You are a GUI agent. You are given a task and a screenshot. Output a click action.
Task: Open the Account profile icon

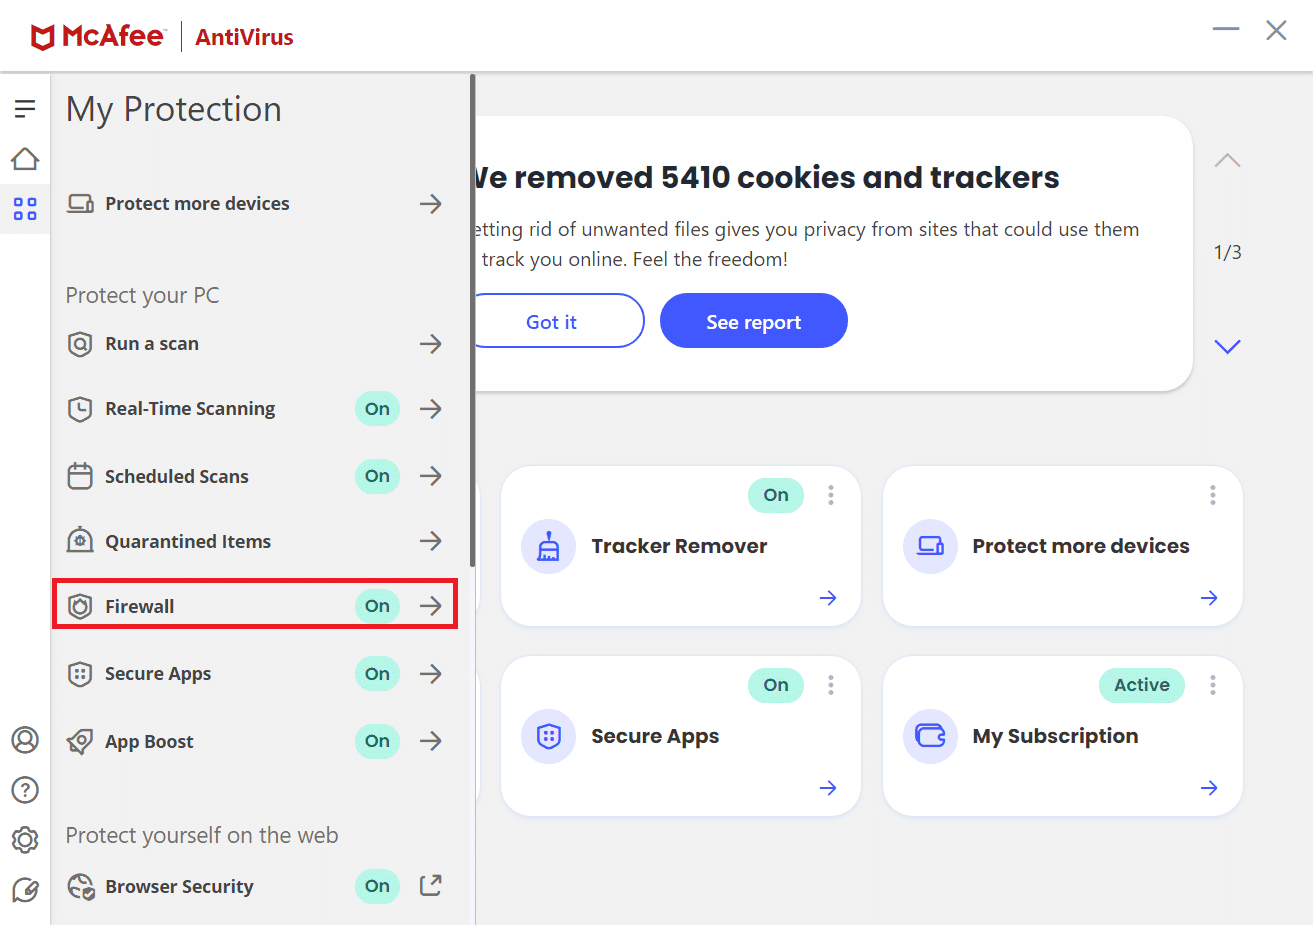point(25,740)
